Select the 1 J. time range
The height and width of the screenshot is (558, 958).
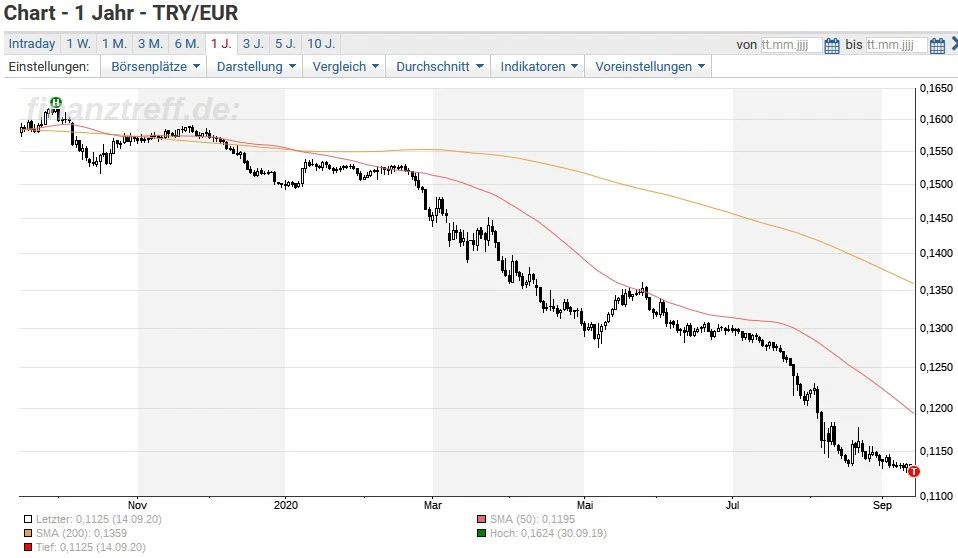point(221,44)
